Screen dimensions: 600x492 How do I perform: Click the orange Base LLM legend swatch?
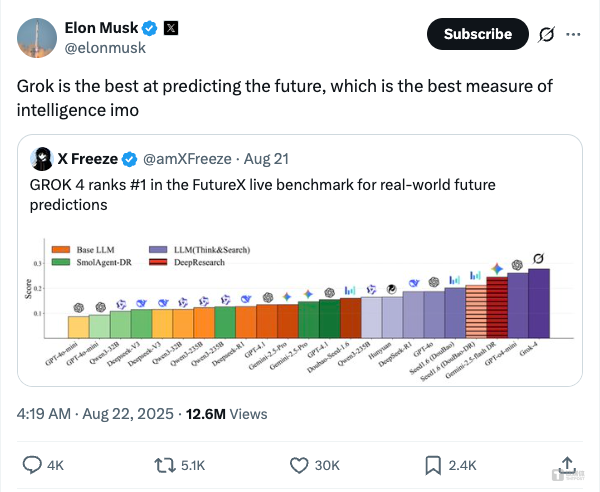point(62,248)
